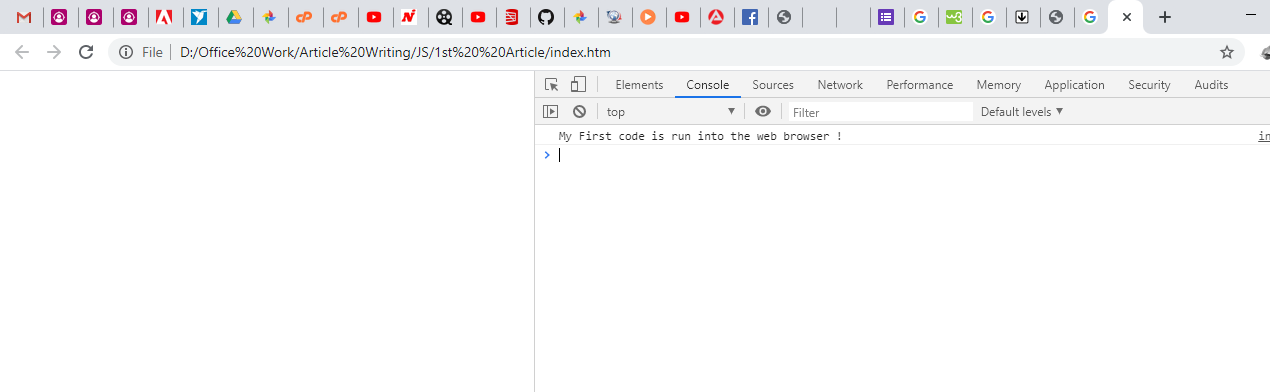The width and height of the screenshot is (1270, 392).
Task: Show the console sidebar
Action: pyautogui.click(x=550, y=112)
